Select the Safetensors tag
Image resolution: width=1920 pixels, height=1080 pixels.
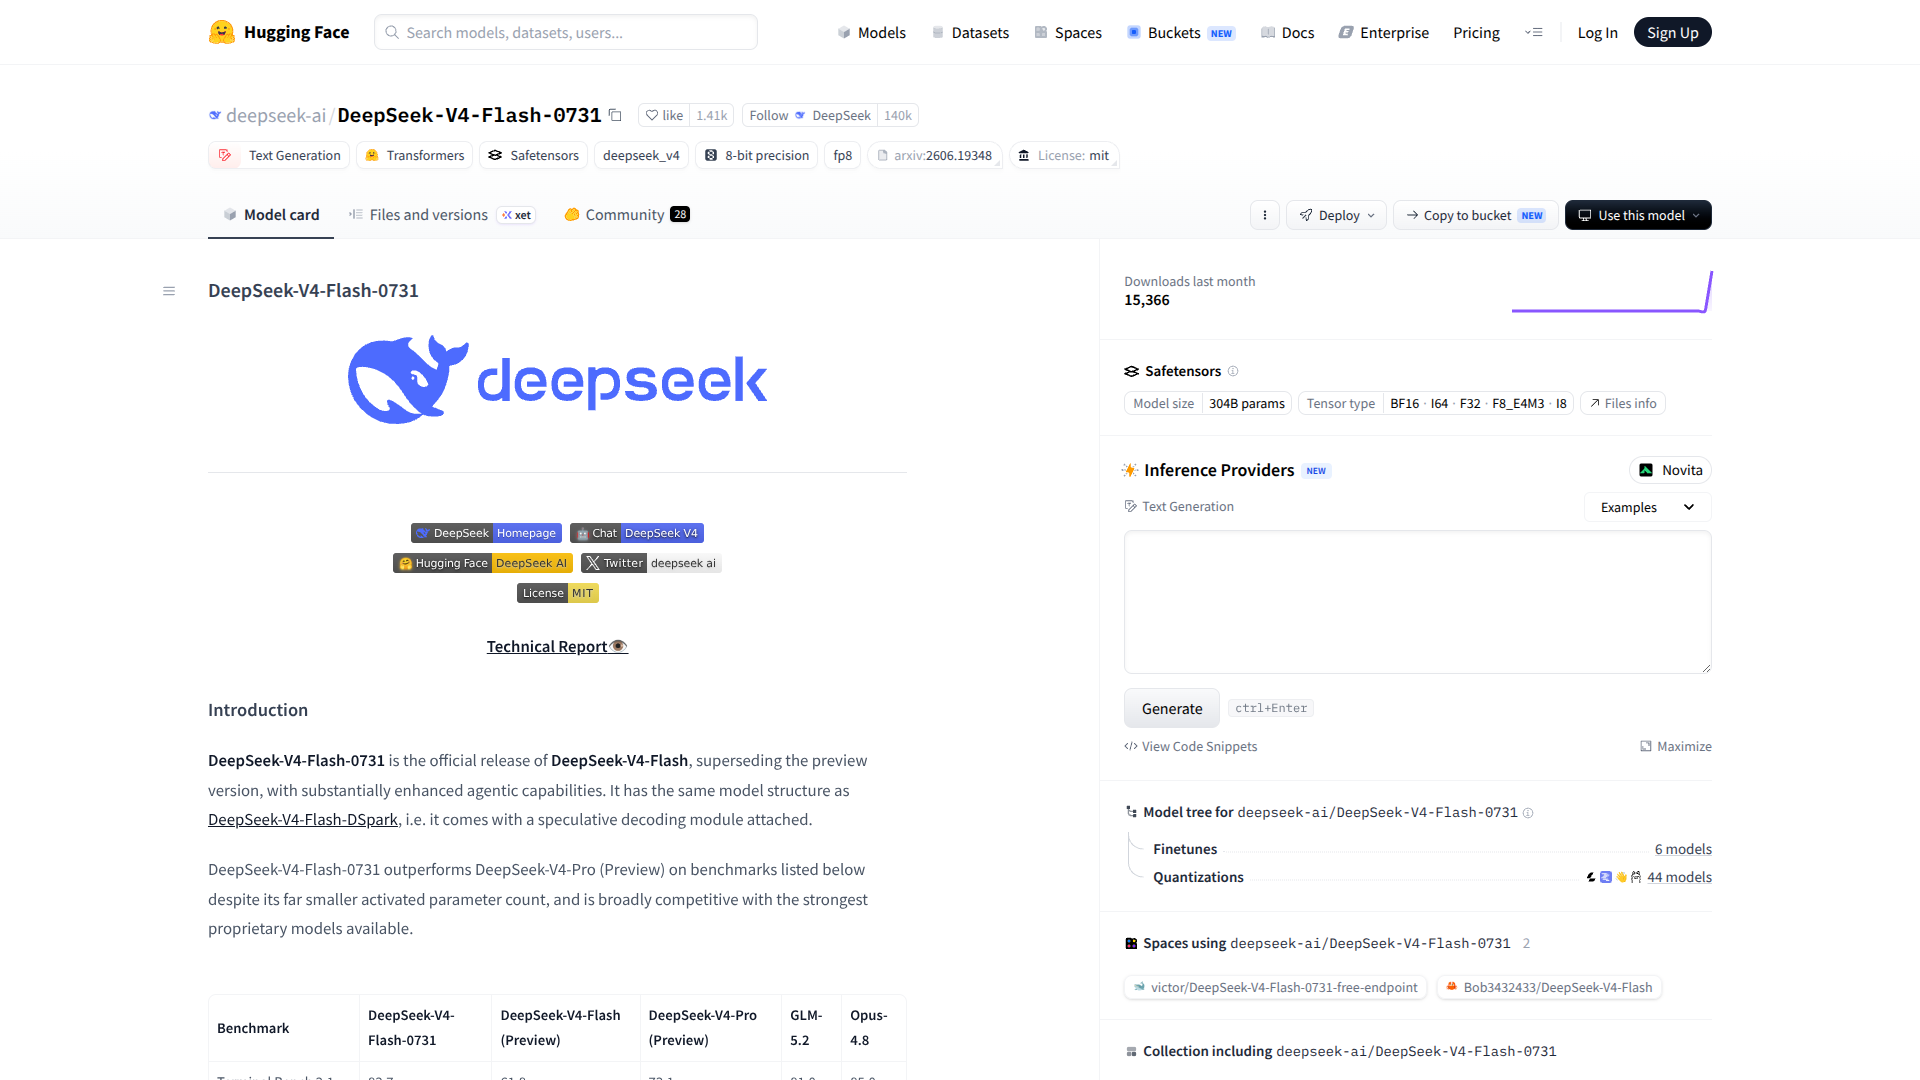(534, 155)
